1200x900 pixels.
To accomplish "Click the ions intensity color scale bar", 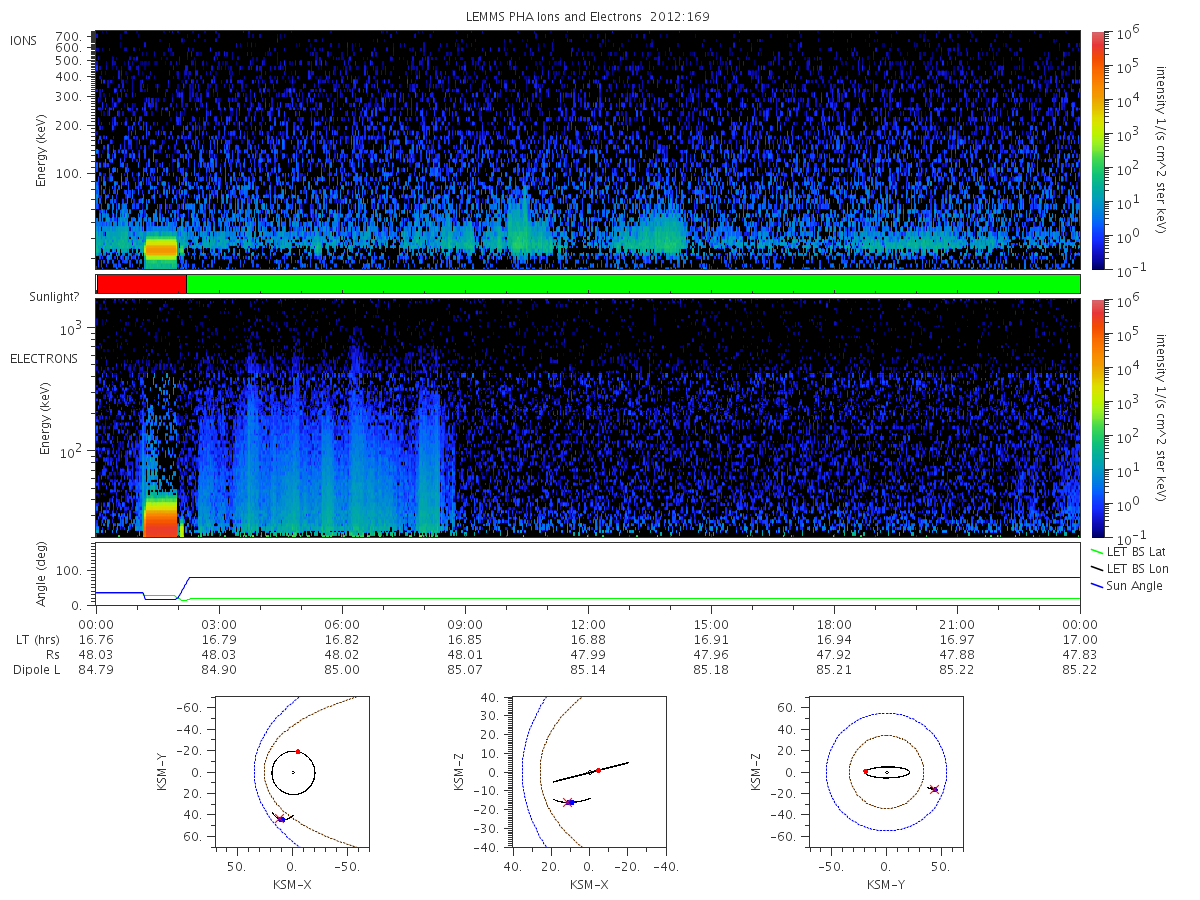I will point(1098,150).
